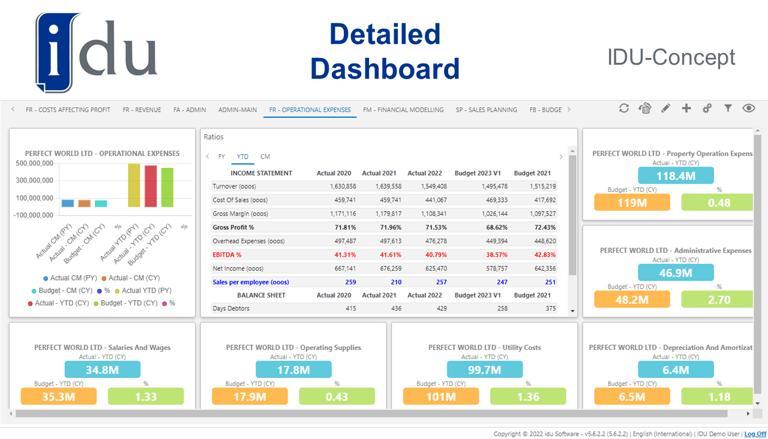This screenshot has height=439, width=768.
Task: Click the IDU logo
Action: [x=96, y=52]
